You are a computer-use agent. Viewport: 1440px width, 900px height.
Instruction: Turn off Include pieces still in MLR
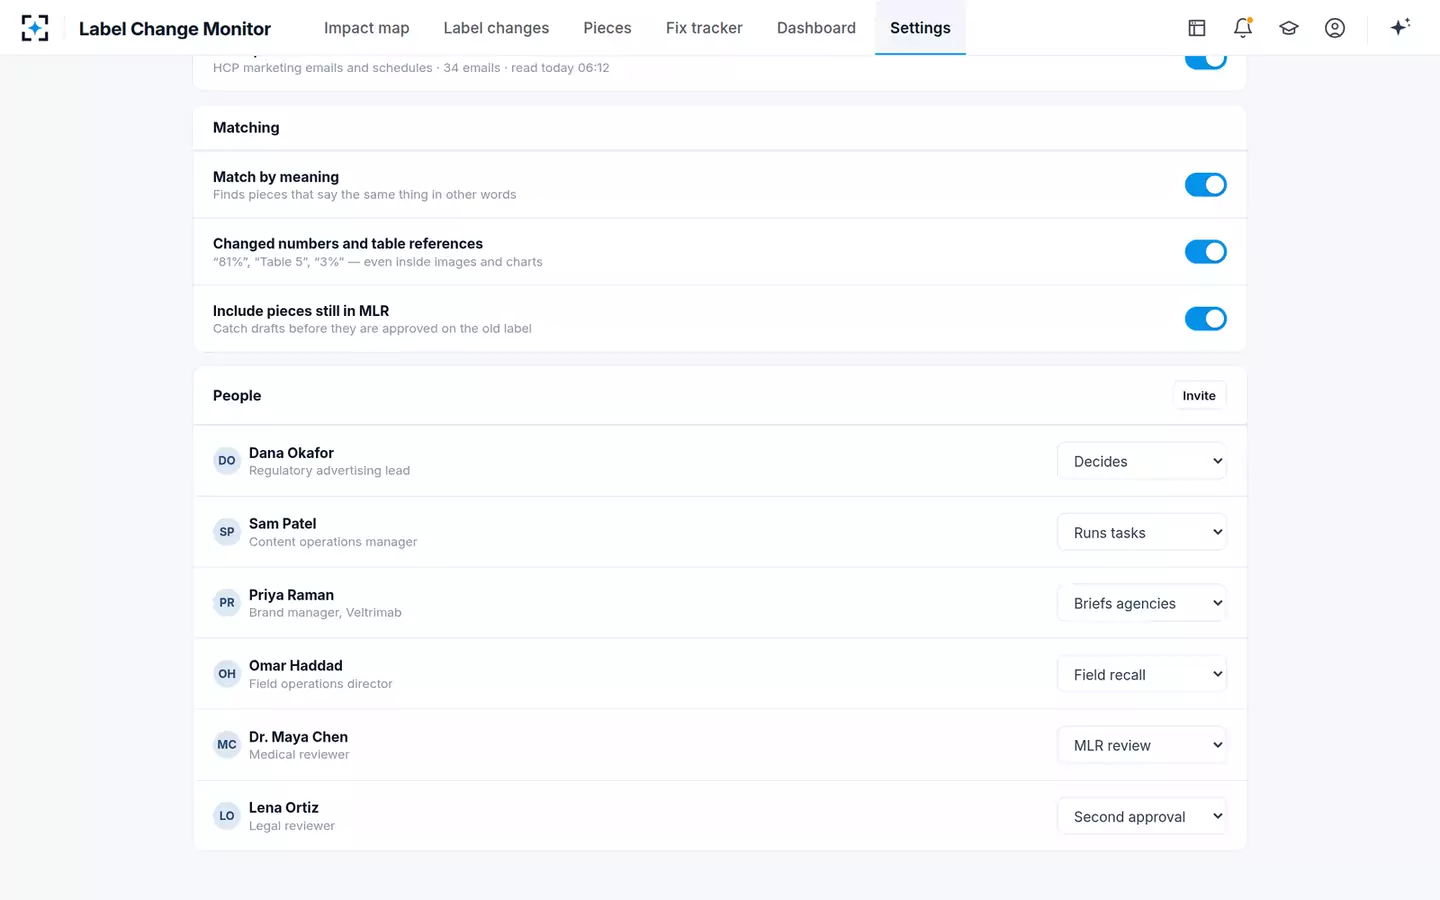pos(1206,319)
